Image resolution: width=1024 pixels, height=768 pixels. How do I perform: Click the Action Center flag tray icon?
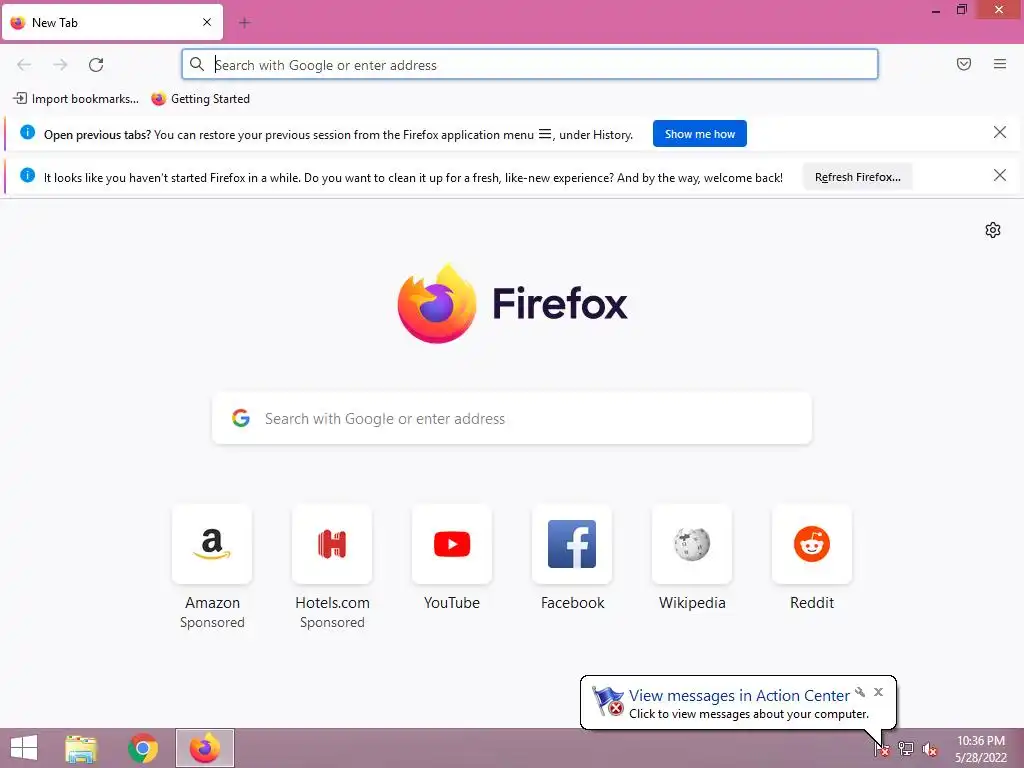click(x=882, y=749)
